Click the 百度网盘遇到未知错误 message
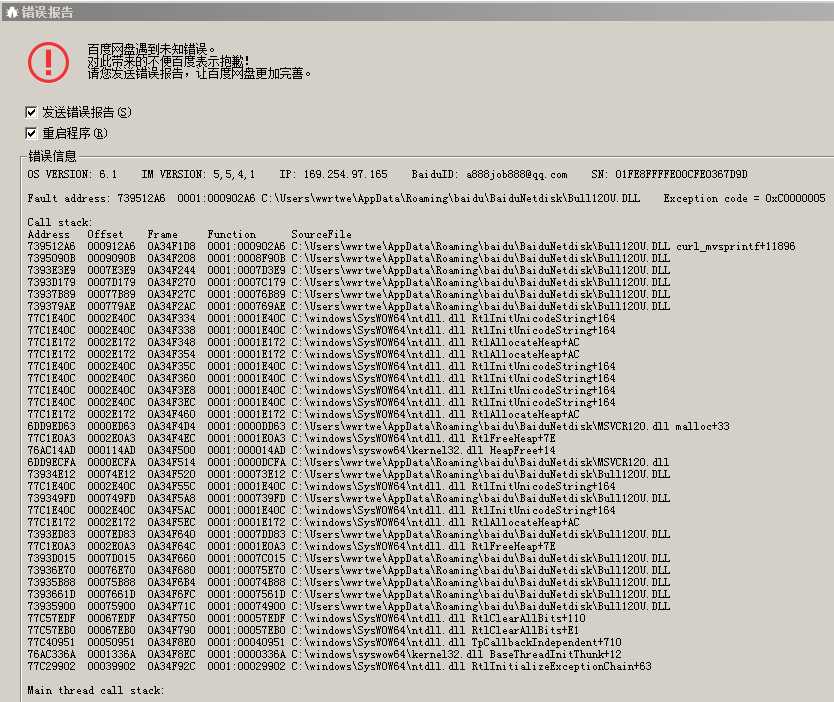834x702 pixels. point(151,49)
